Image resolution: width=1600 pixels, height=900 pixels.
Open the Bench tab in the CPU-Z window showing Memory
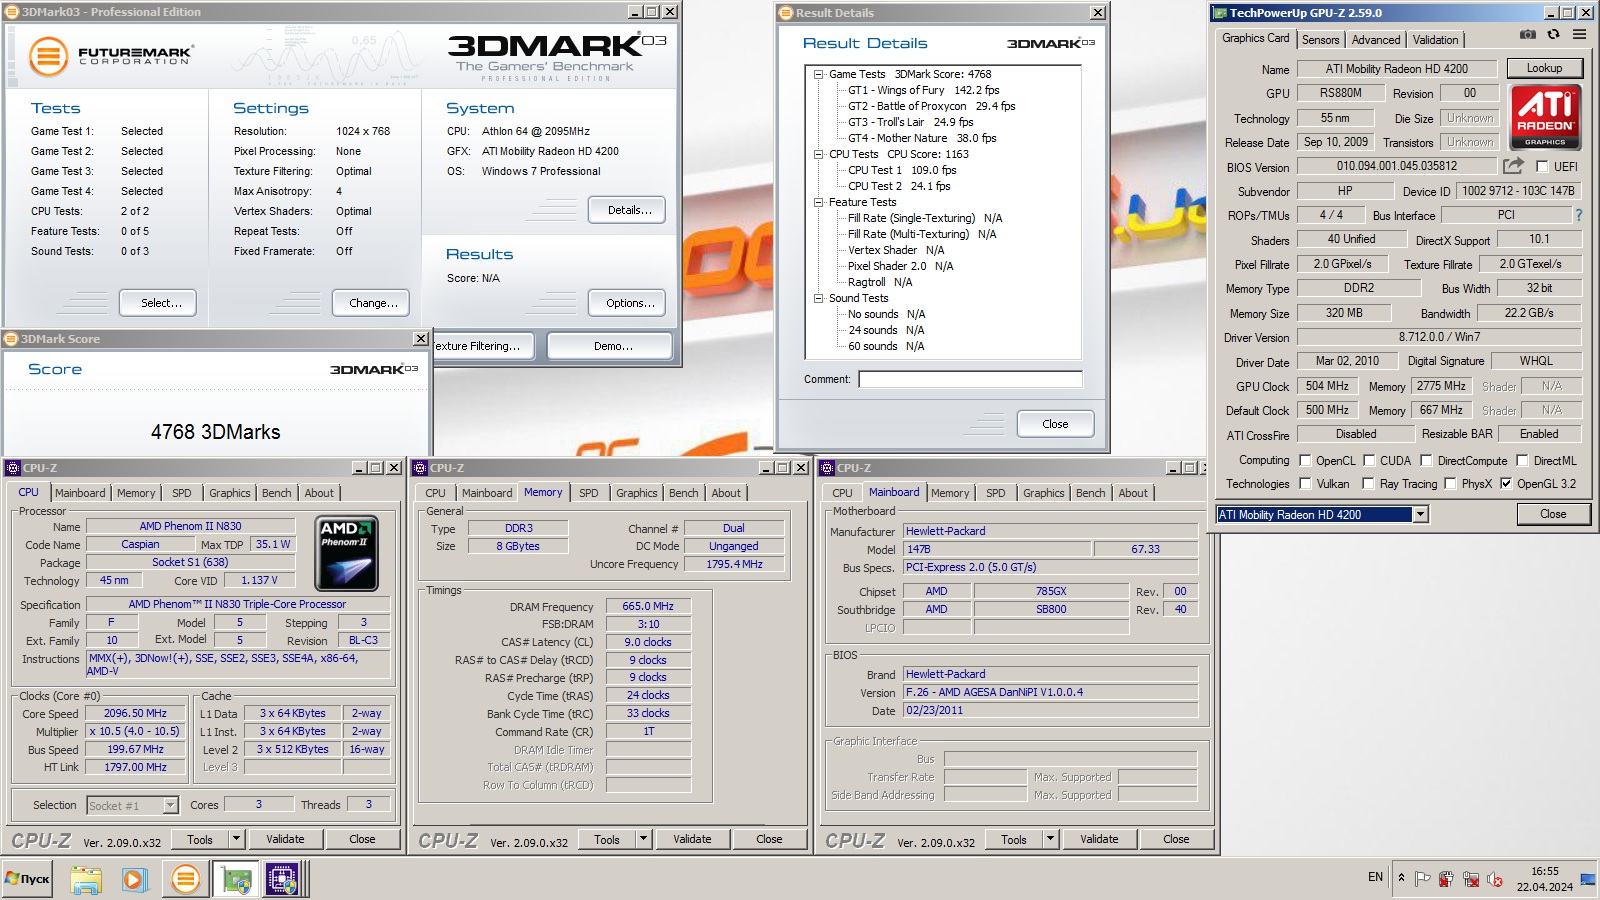coord(684,493)
